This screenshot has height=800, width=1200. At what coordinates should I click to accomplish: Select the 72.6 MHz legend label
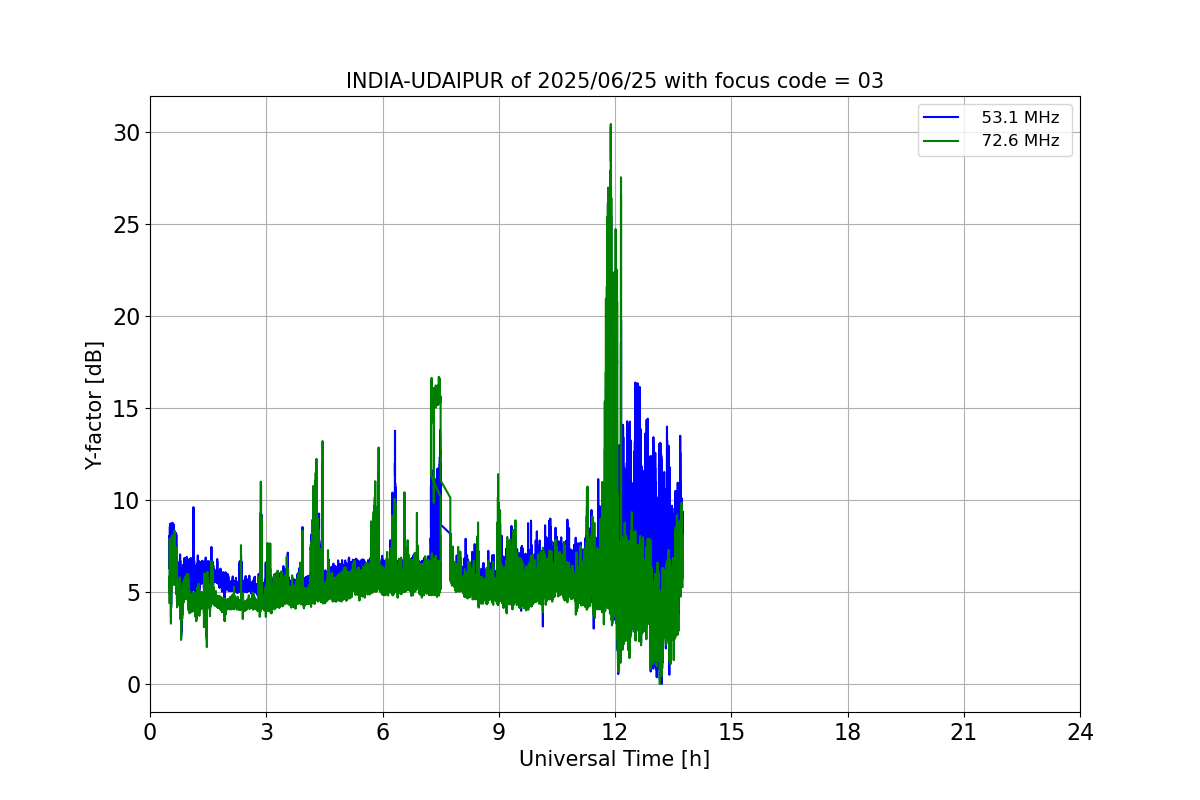(x=1020, y=141)
